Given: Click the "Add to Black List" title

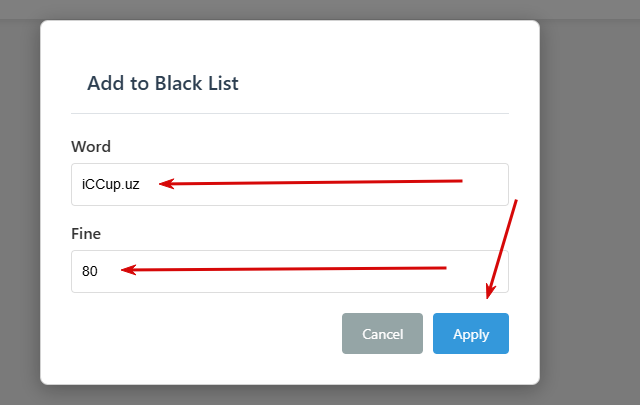Looking at the screenshot, I should pyautogui.click(x=163, y=83).
